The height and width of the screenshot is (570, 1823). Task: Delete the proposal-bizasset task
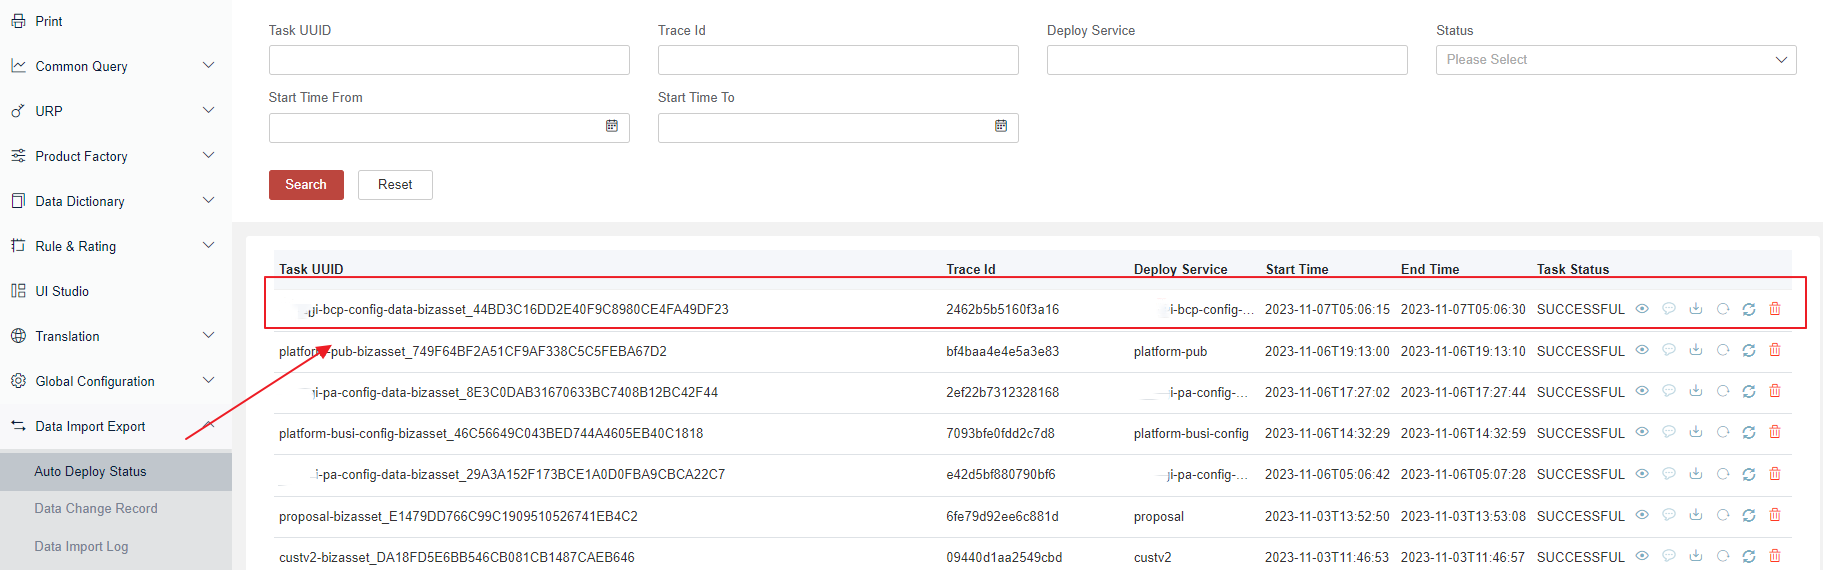(1775, 515)
